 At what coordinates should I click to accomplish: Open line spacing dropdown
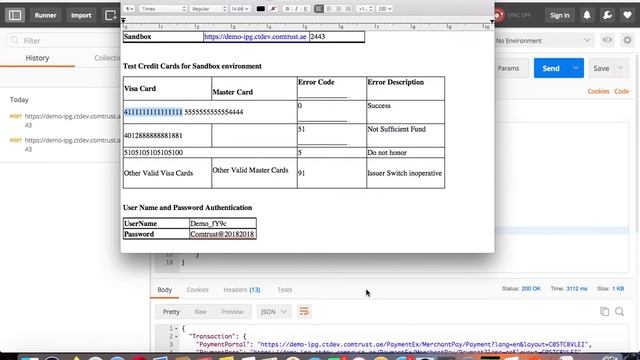(x=365, y=9)
